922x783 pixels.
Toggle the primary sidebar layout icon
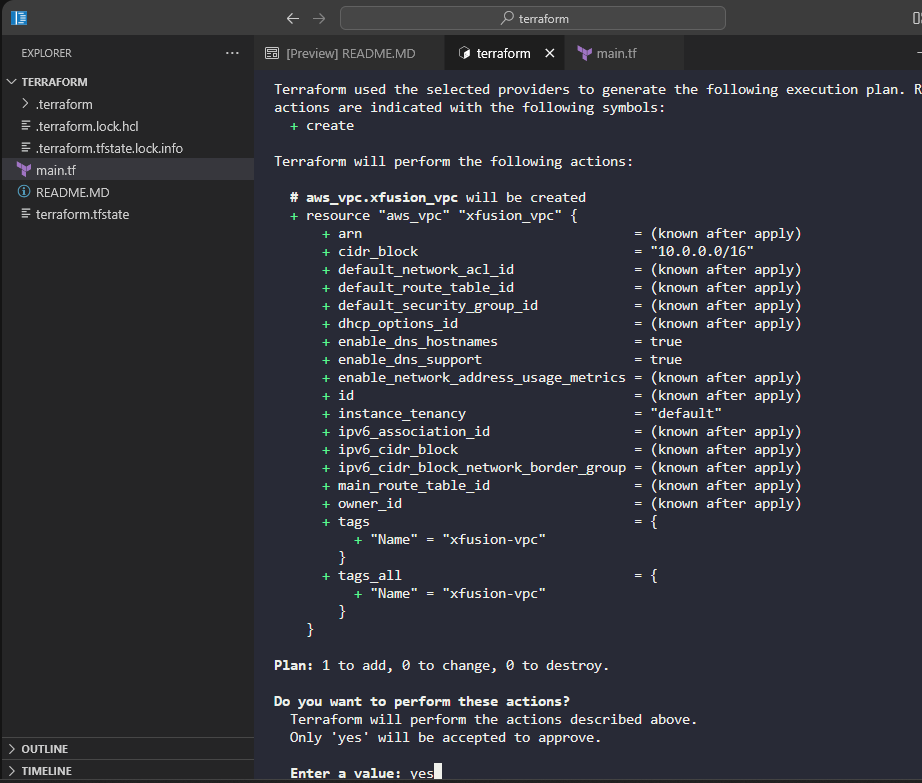[x=19, y=18]
